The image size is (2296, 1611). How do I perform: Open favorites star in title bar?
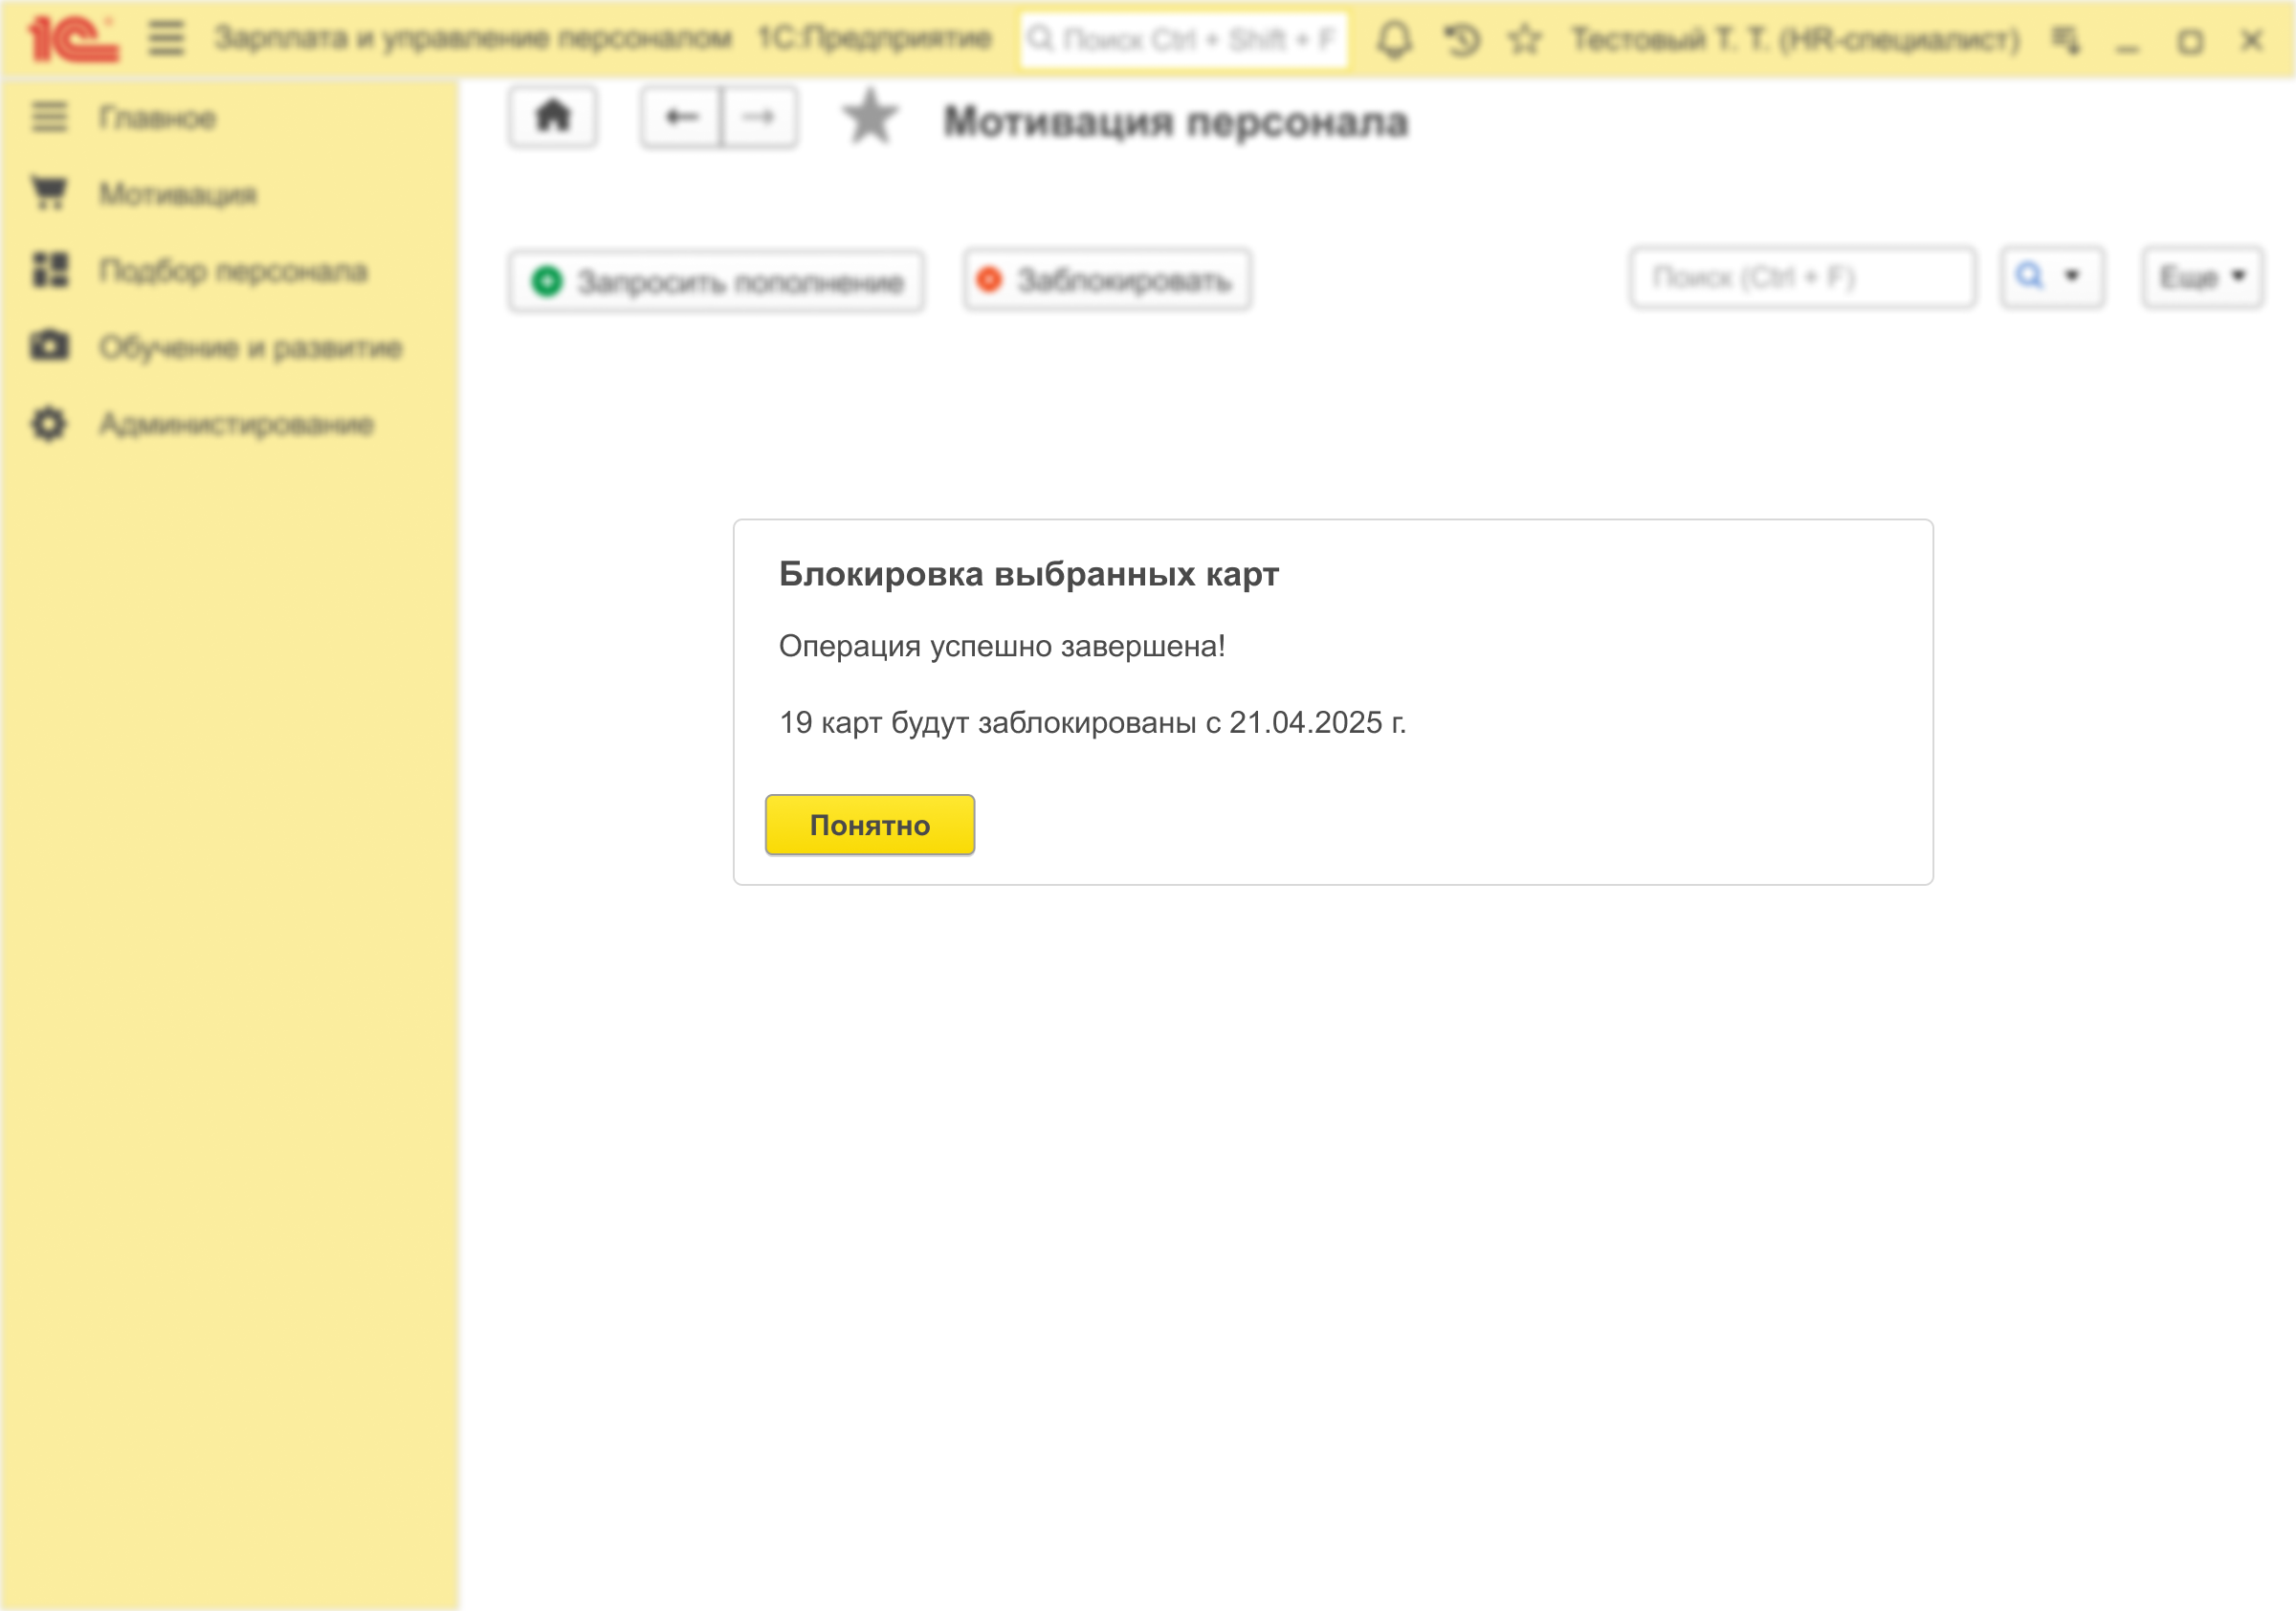1524,40
